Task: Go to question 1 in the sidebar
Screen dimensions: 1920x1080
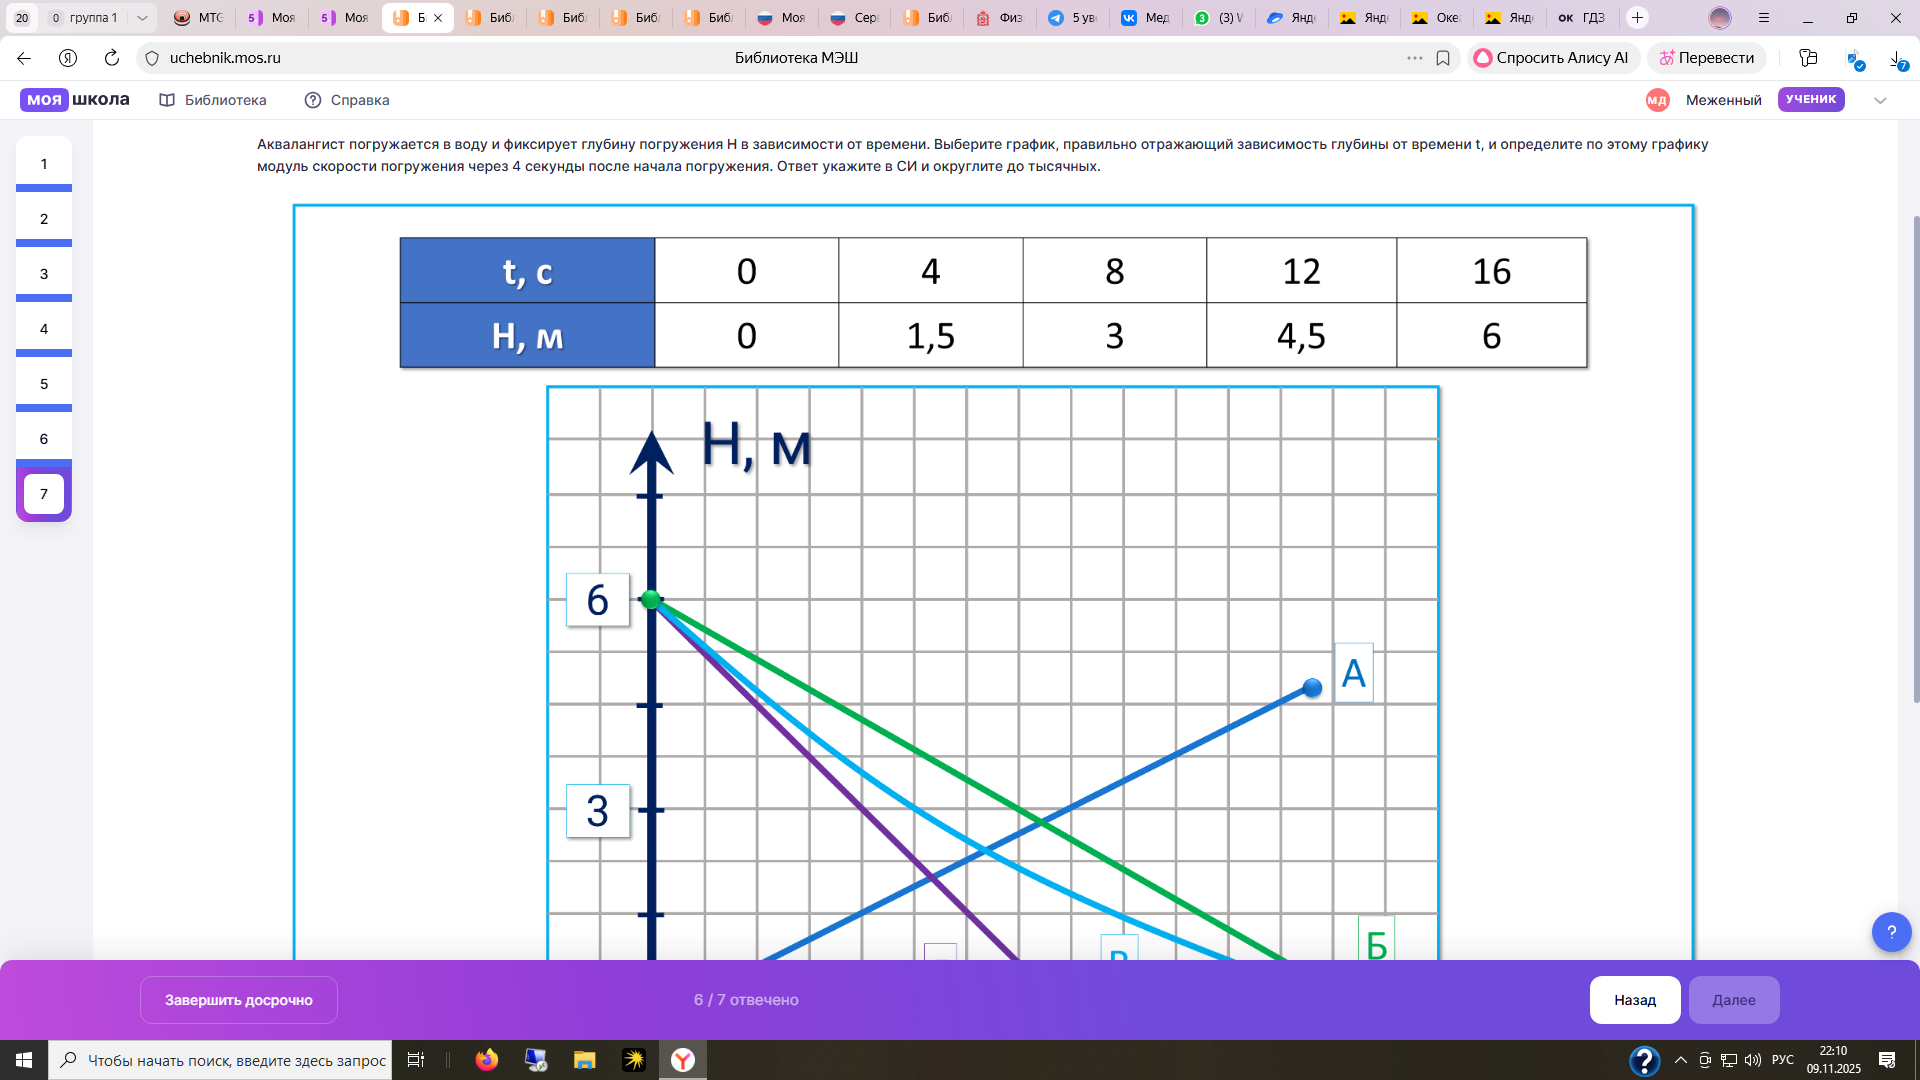Action: click(44, 164)
